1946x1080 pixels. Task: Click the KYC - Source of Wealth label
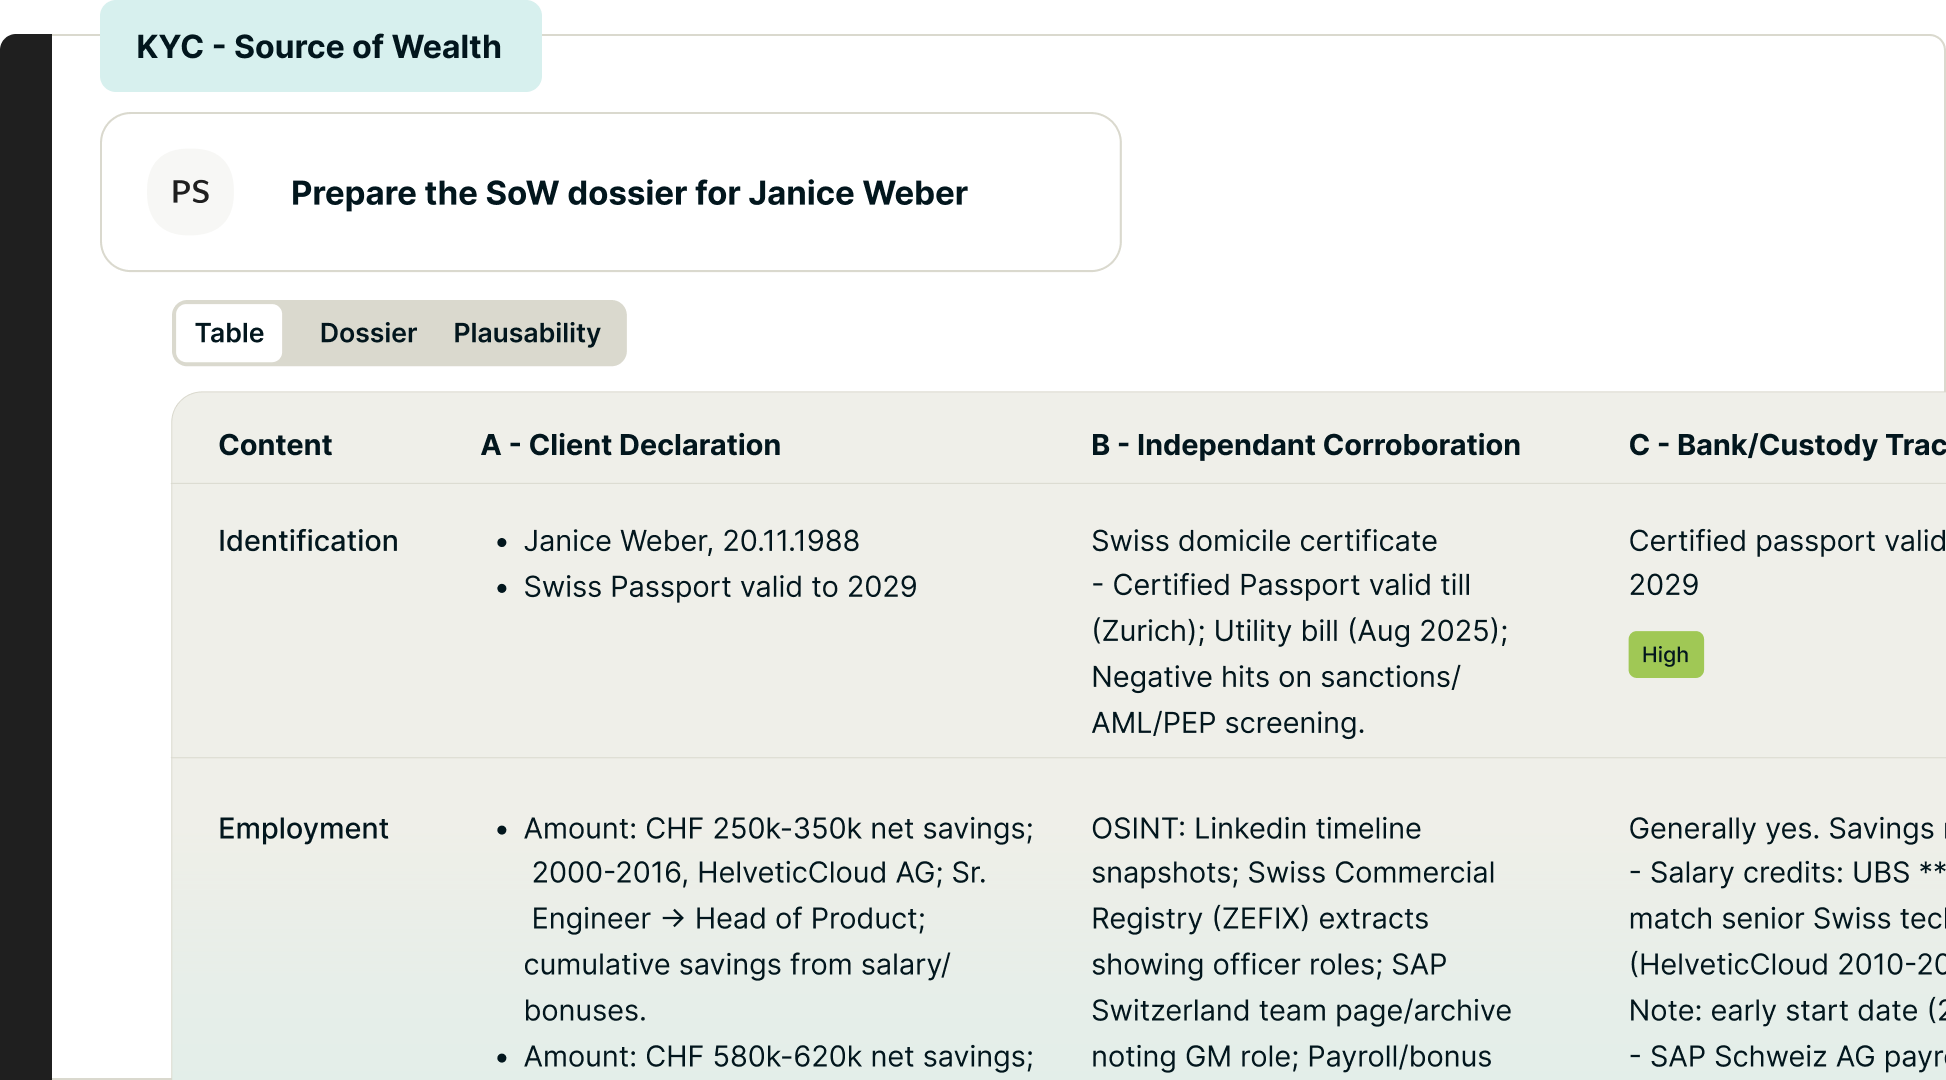click(319, 47)
